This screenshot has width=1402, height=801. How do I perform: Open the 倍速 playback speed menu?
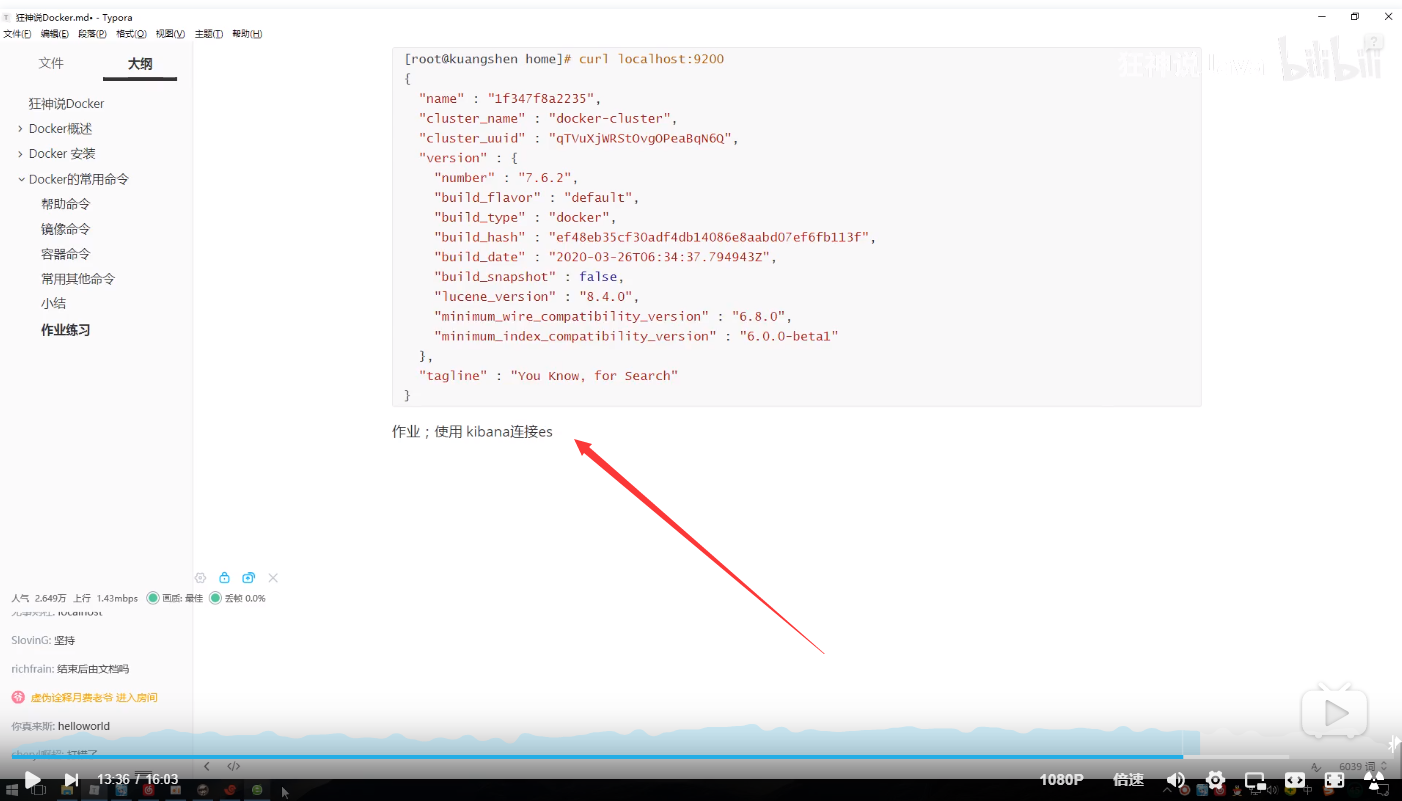pyautogui.click(x=1128, y=779)
